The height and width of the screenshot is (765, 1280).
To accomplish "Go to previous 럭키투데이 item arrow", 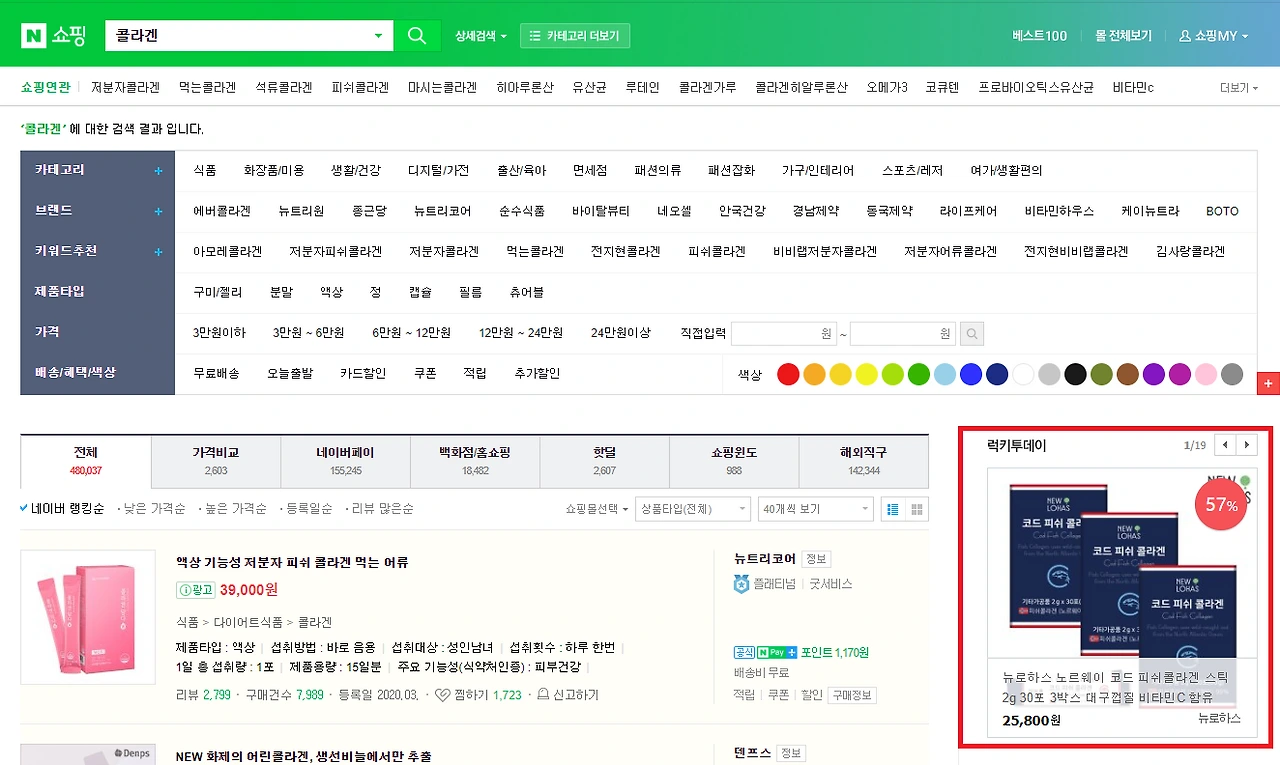I will 1224,444.
